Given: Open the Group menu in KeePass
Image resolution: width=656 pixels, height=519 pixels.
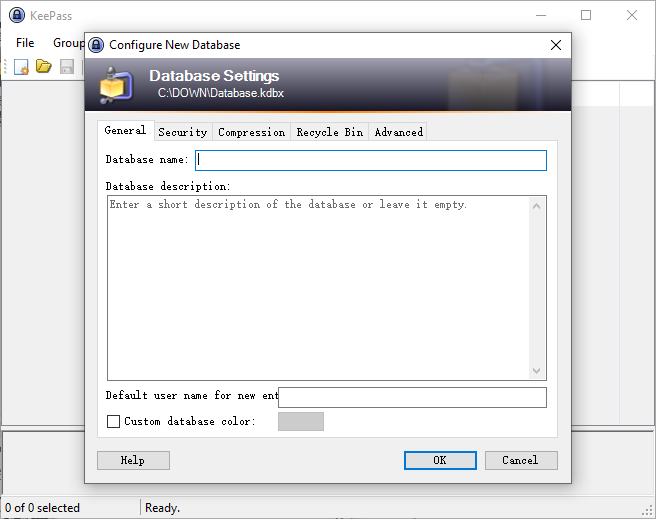Looking at the screenshot, I should pyautogui.click(x=69, y=43).
